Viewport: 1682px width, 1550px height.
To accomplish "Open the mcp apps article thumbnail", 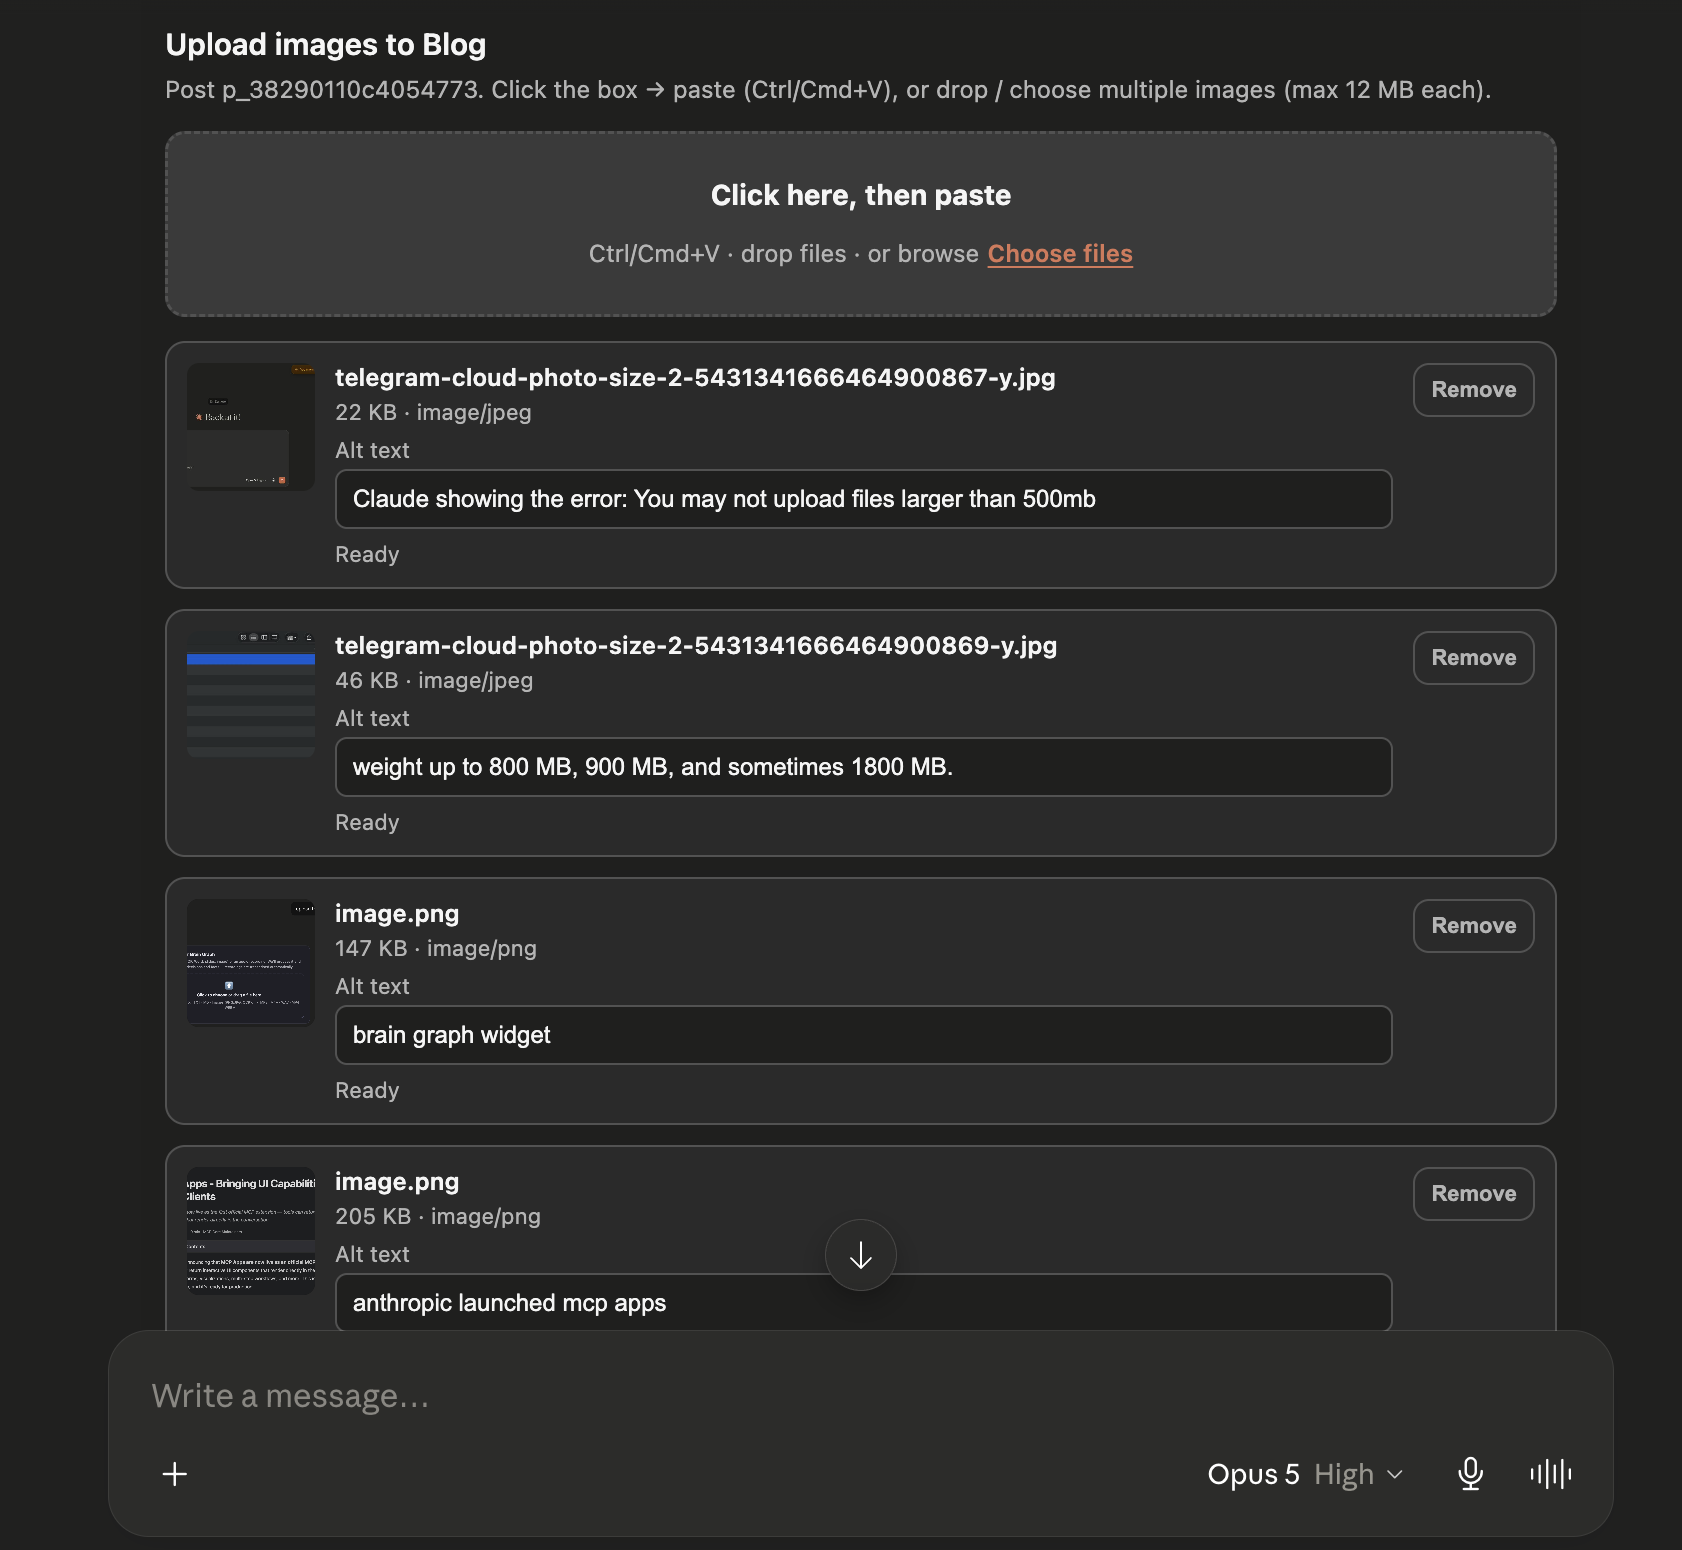I will pyautogui.click(x=251, y=1231).
